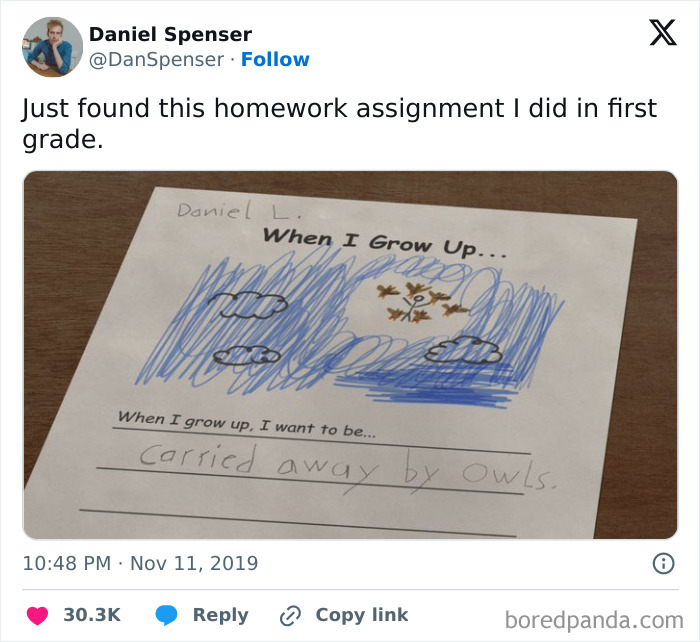This screenshot has width=700, height=642.
Task: Open the @DanSpenser handle link
Action: click(x=156, y=60)
